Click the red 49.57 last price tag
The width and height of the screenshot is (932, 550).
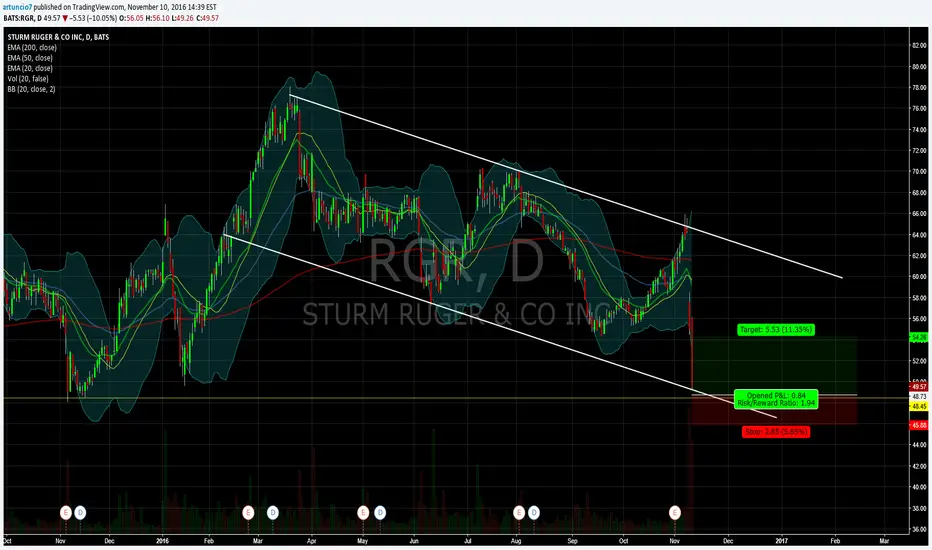tap(919, 386)
